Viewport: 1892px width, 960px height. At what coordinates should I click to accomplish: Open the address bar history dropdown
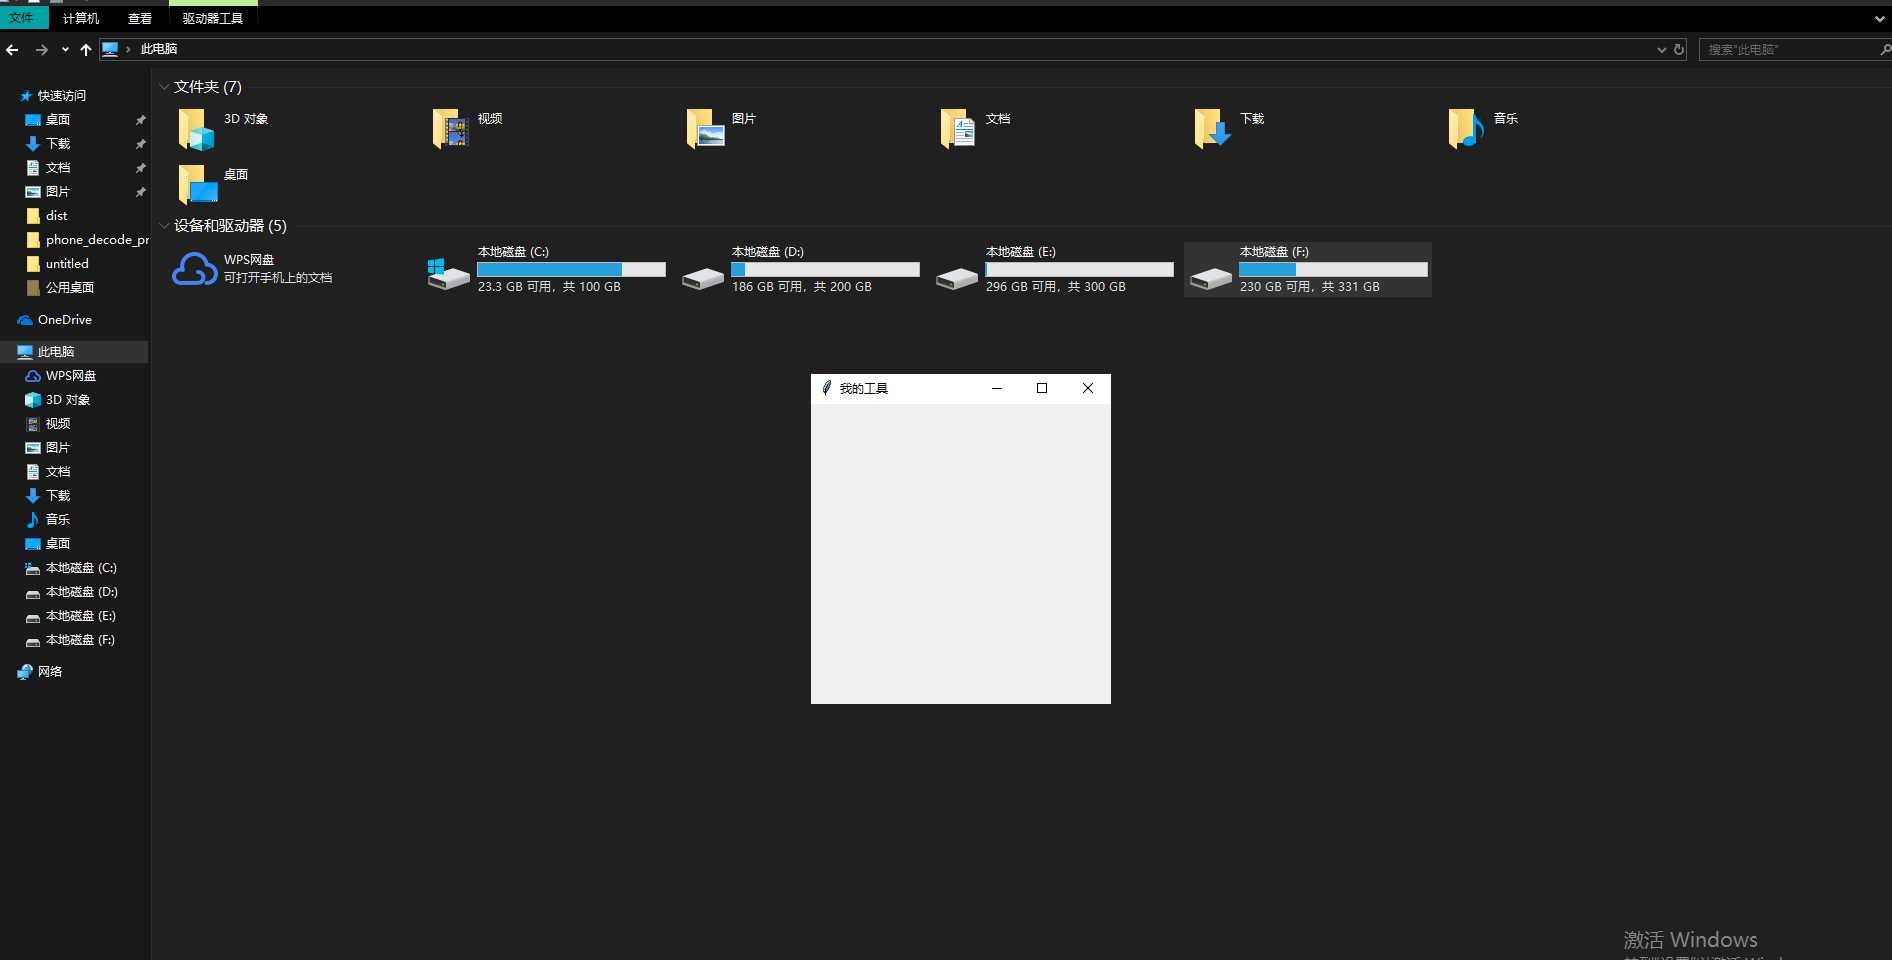click(x=1662, y=49)
